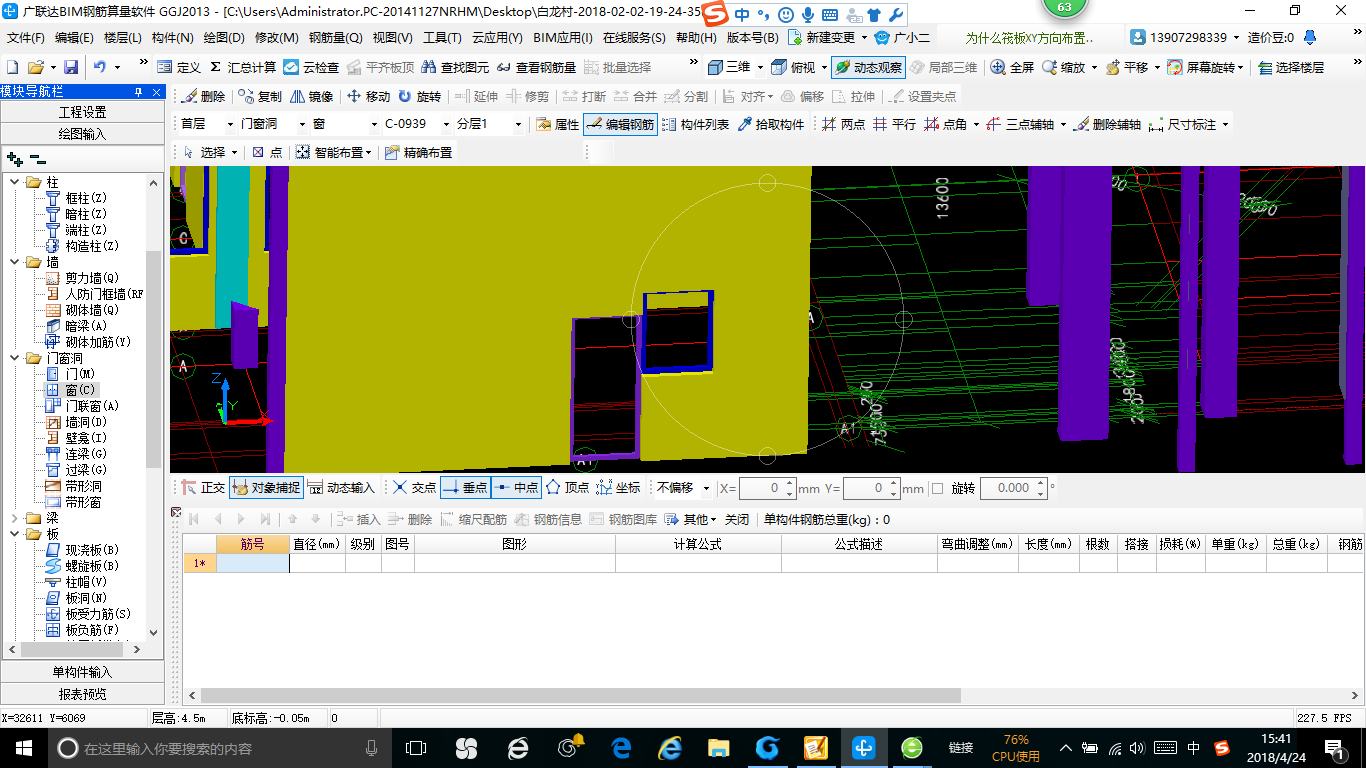Viewport: 1366px width, 768px height.
Task: Click 查找图元 find element tool
Action: (455, 67)
